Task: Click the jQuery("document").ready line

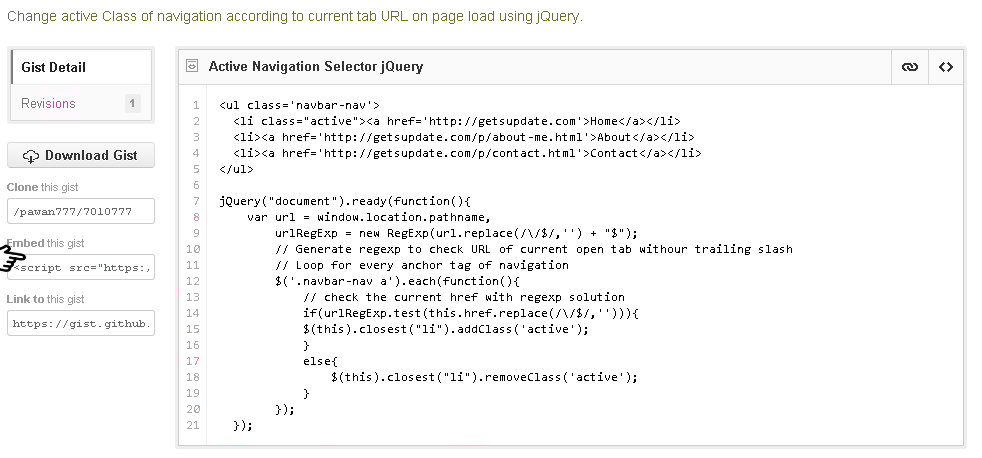Action: (x=345, y=201)
